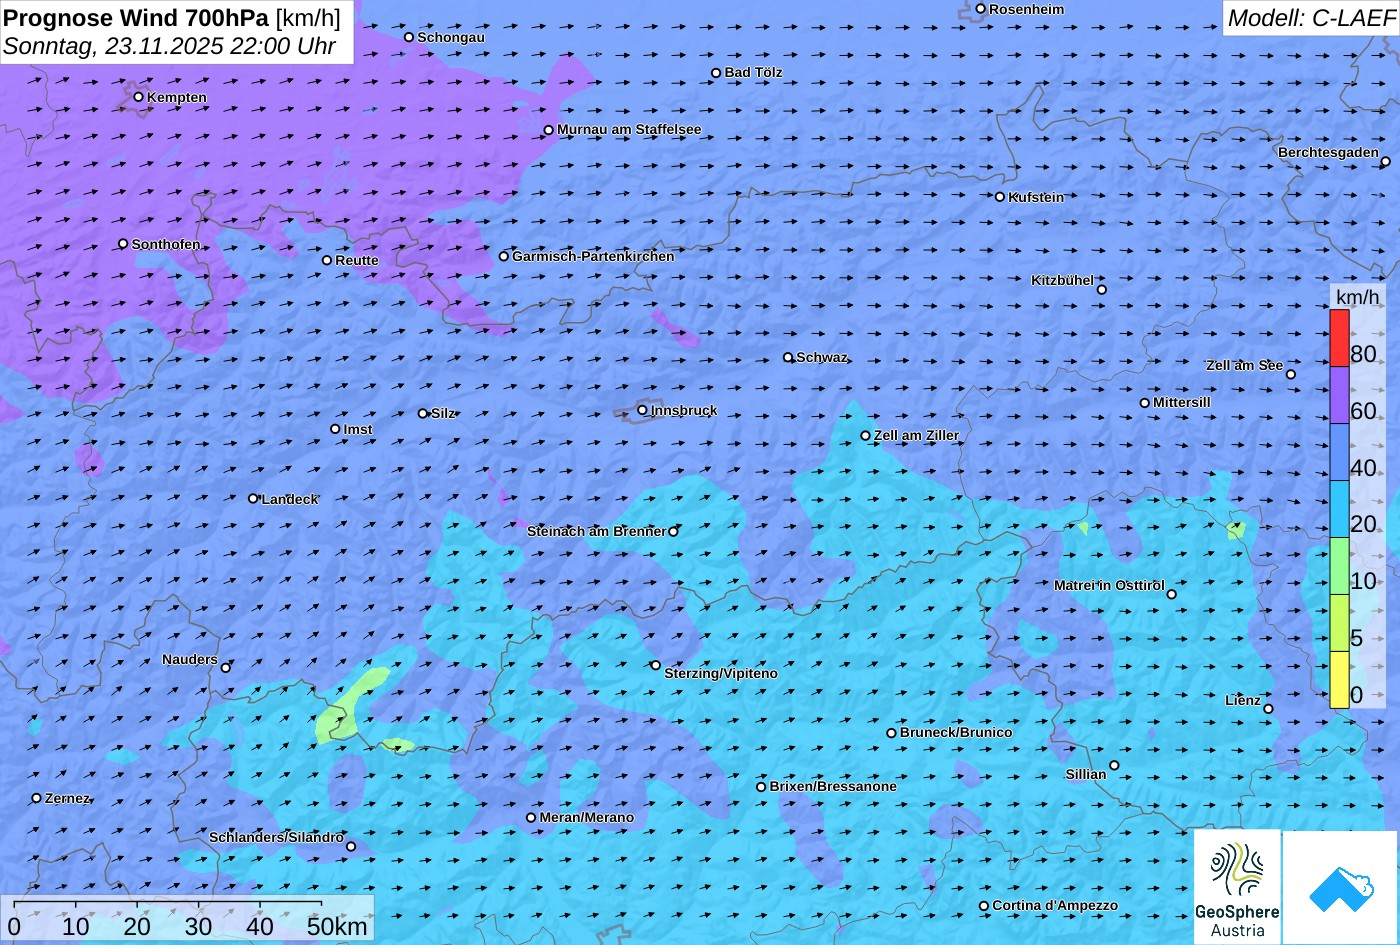Screen dimensions: 1400x945
Task: Click the 'Kufstein' label
Action: click(x=1036, y=197)
